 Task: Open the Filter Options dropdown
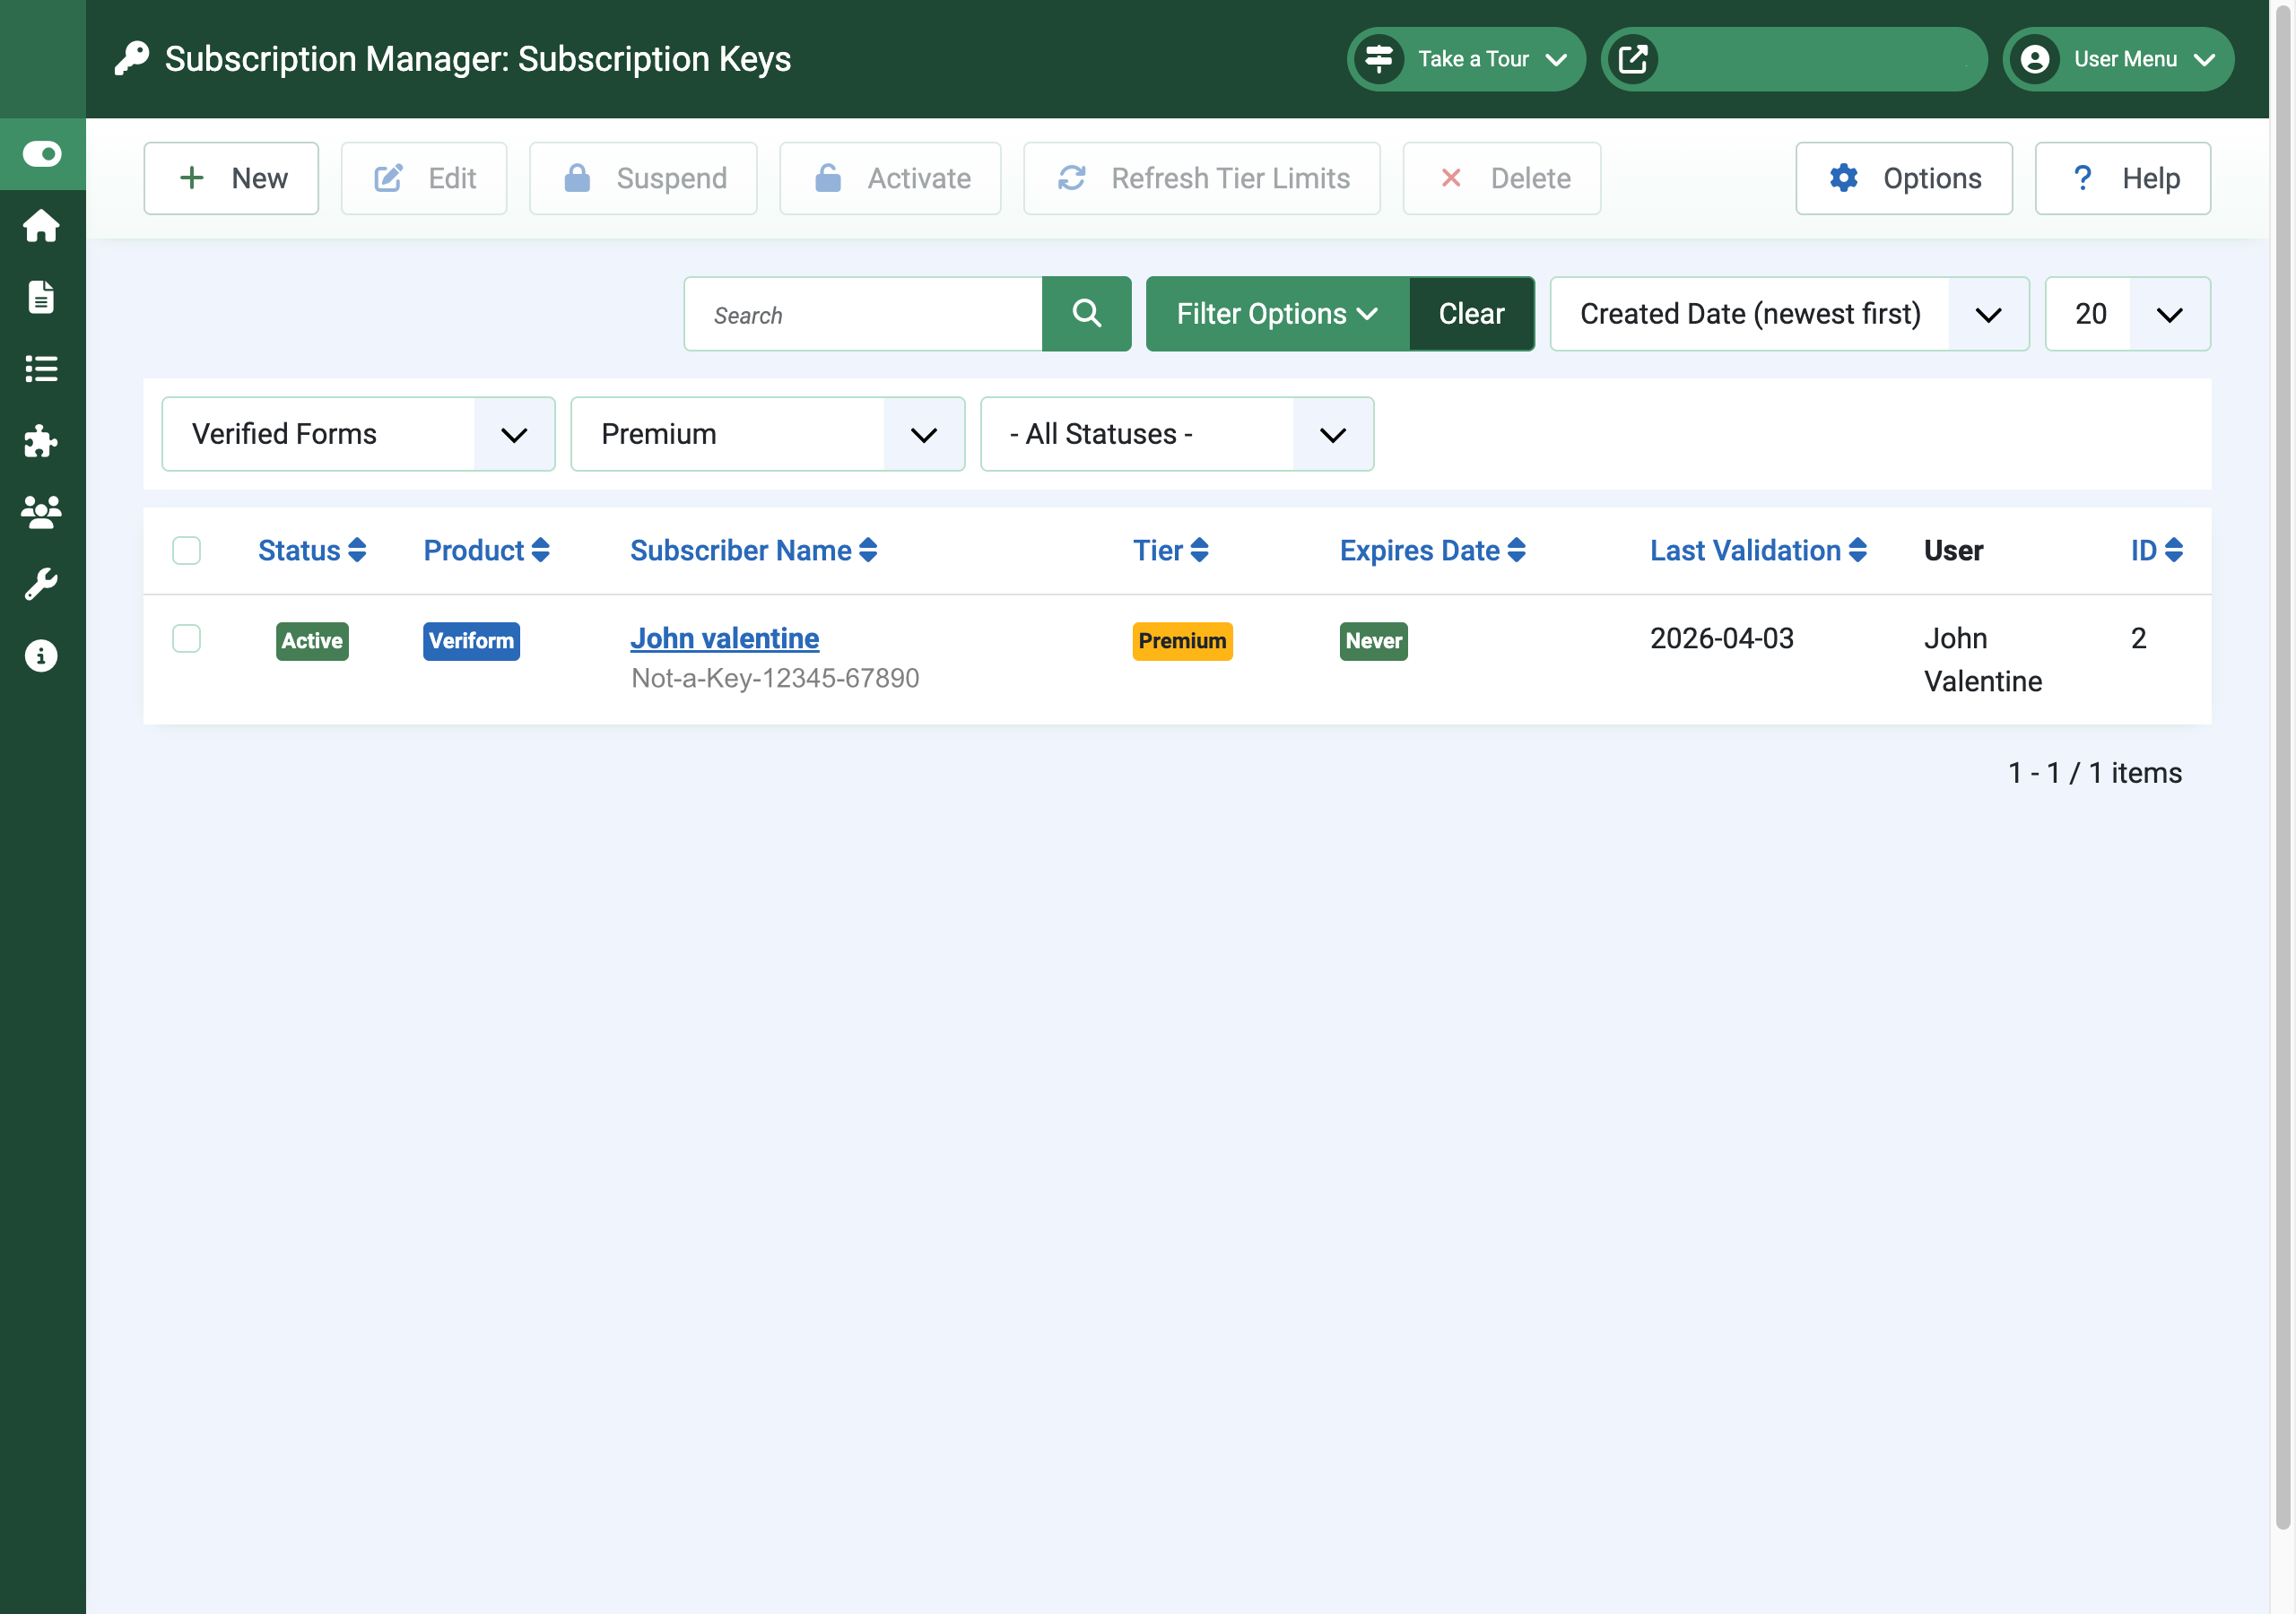point(1276,314)
